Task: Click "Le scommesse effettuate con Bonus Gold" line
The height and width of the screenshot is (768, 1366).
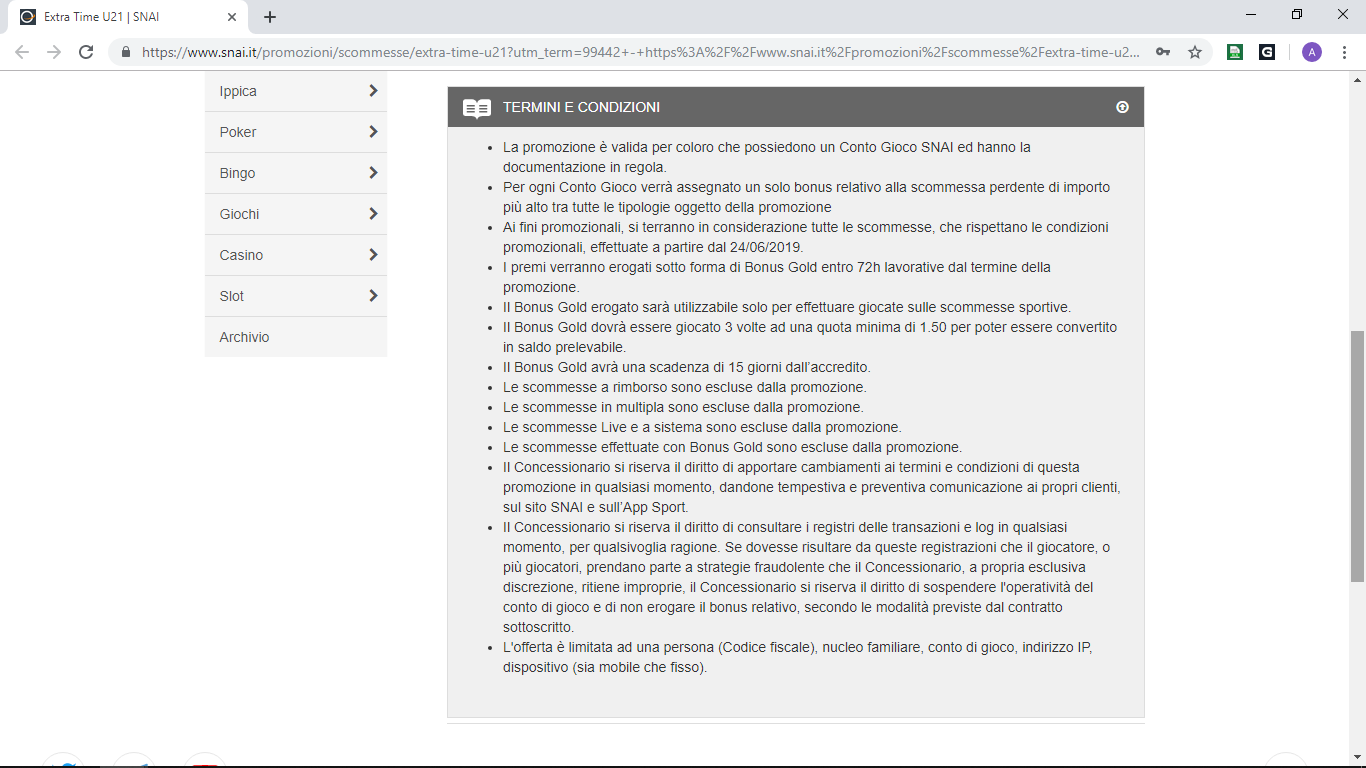Action: click(x=732, y=447)
